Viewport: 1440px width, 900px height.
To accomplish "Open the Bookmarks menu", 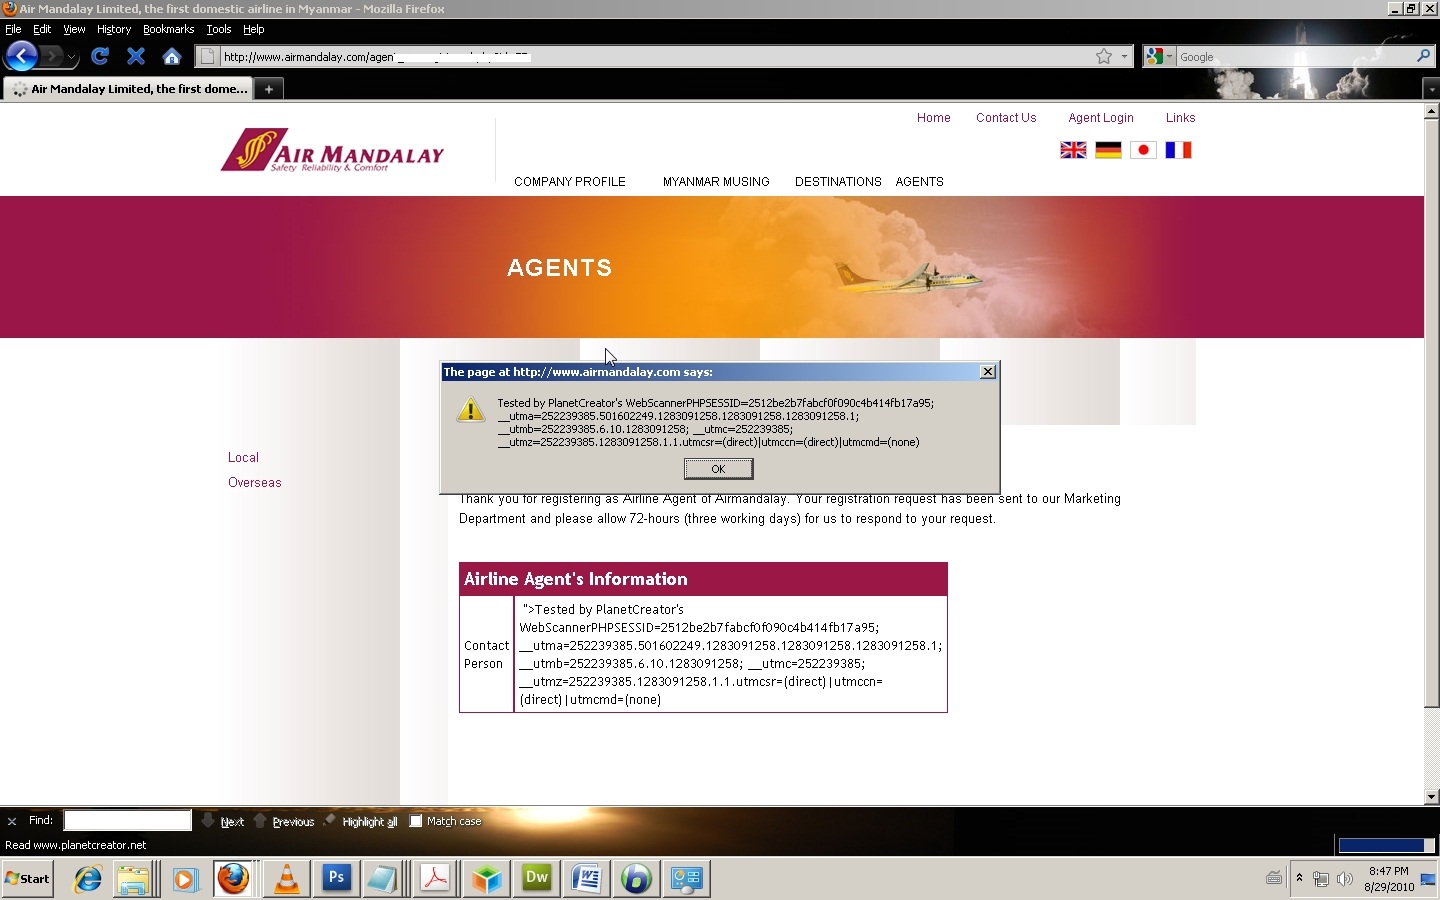I will 168,29.
